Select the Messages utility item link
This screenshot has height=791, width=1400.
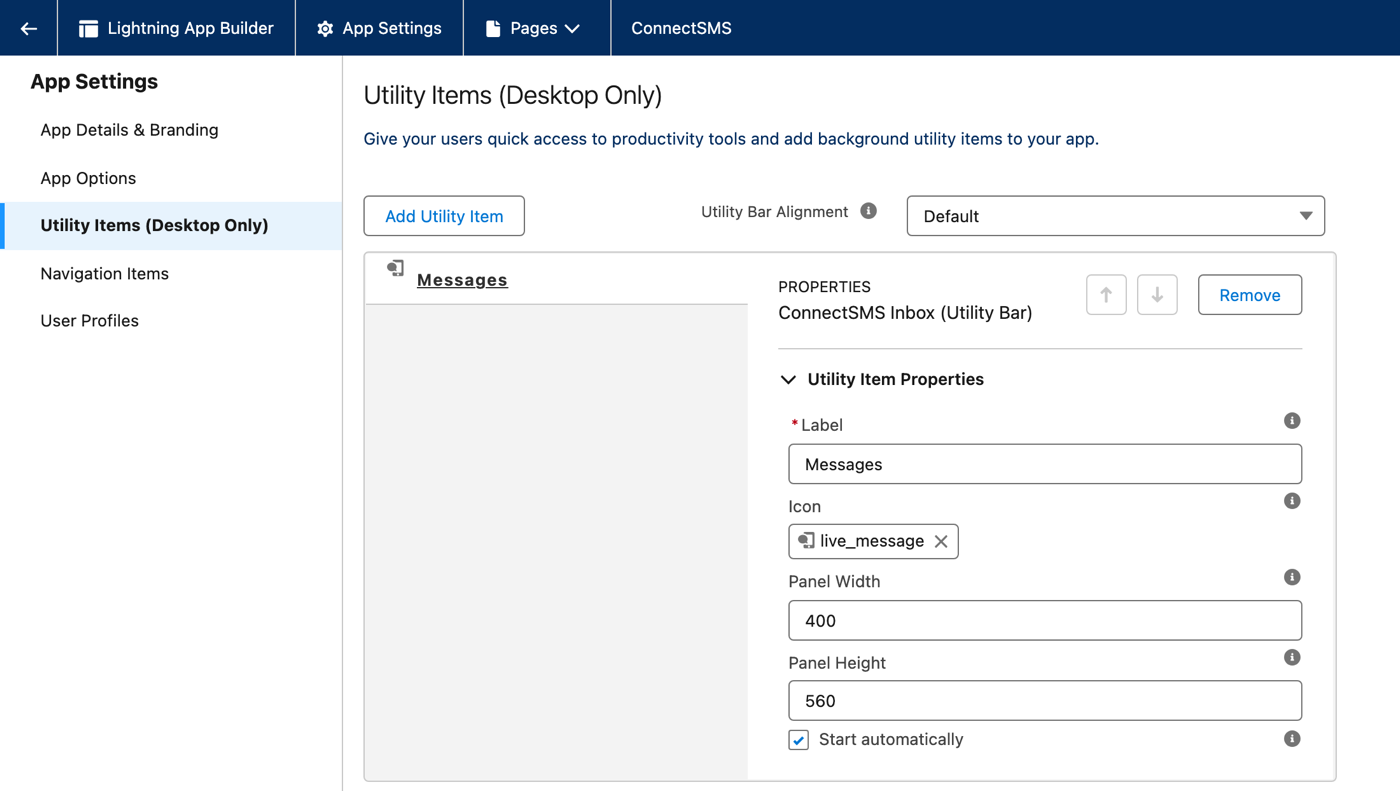pyautogui.click(x=462, y=280)
